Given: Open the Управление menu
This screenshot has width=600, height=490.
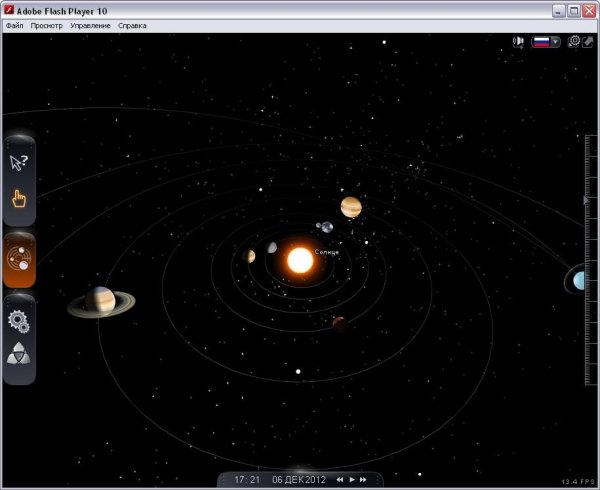Looking at the screenshot, I should [x=91, y=25].
